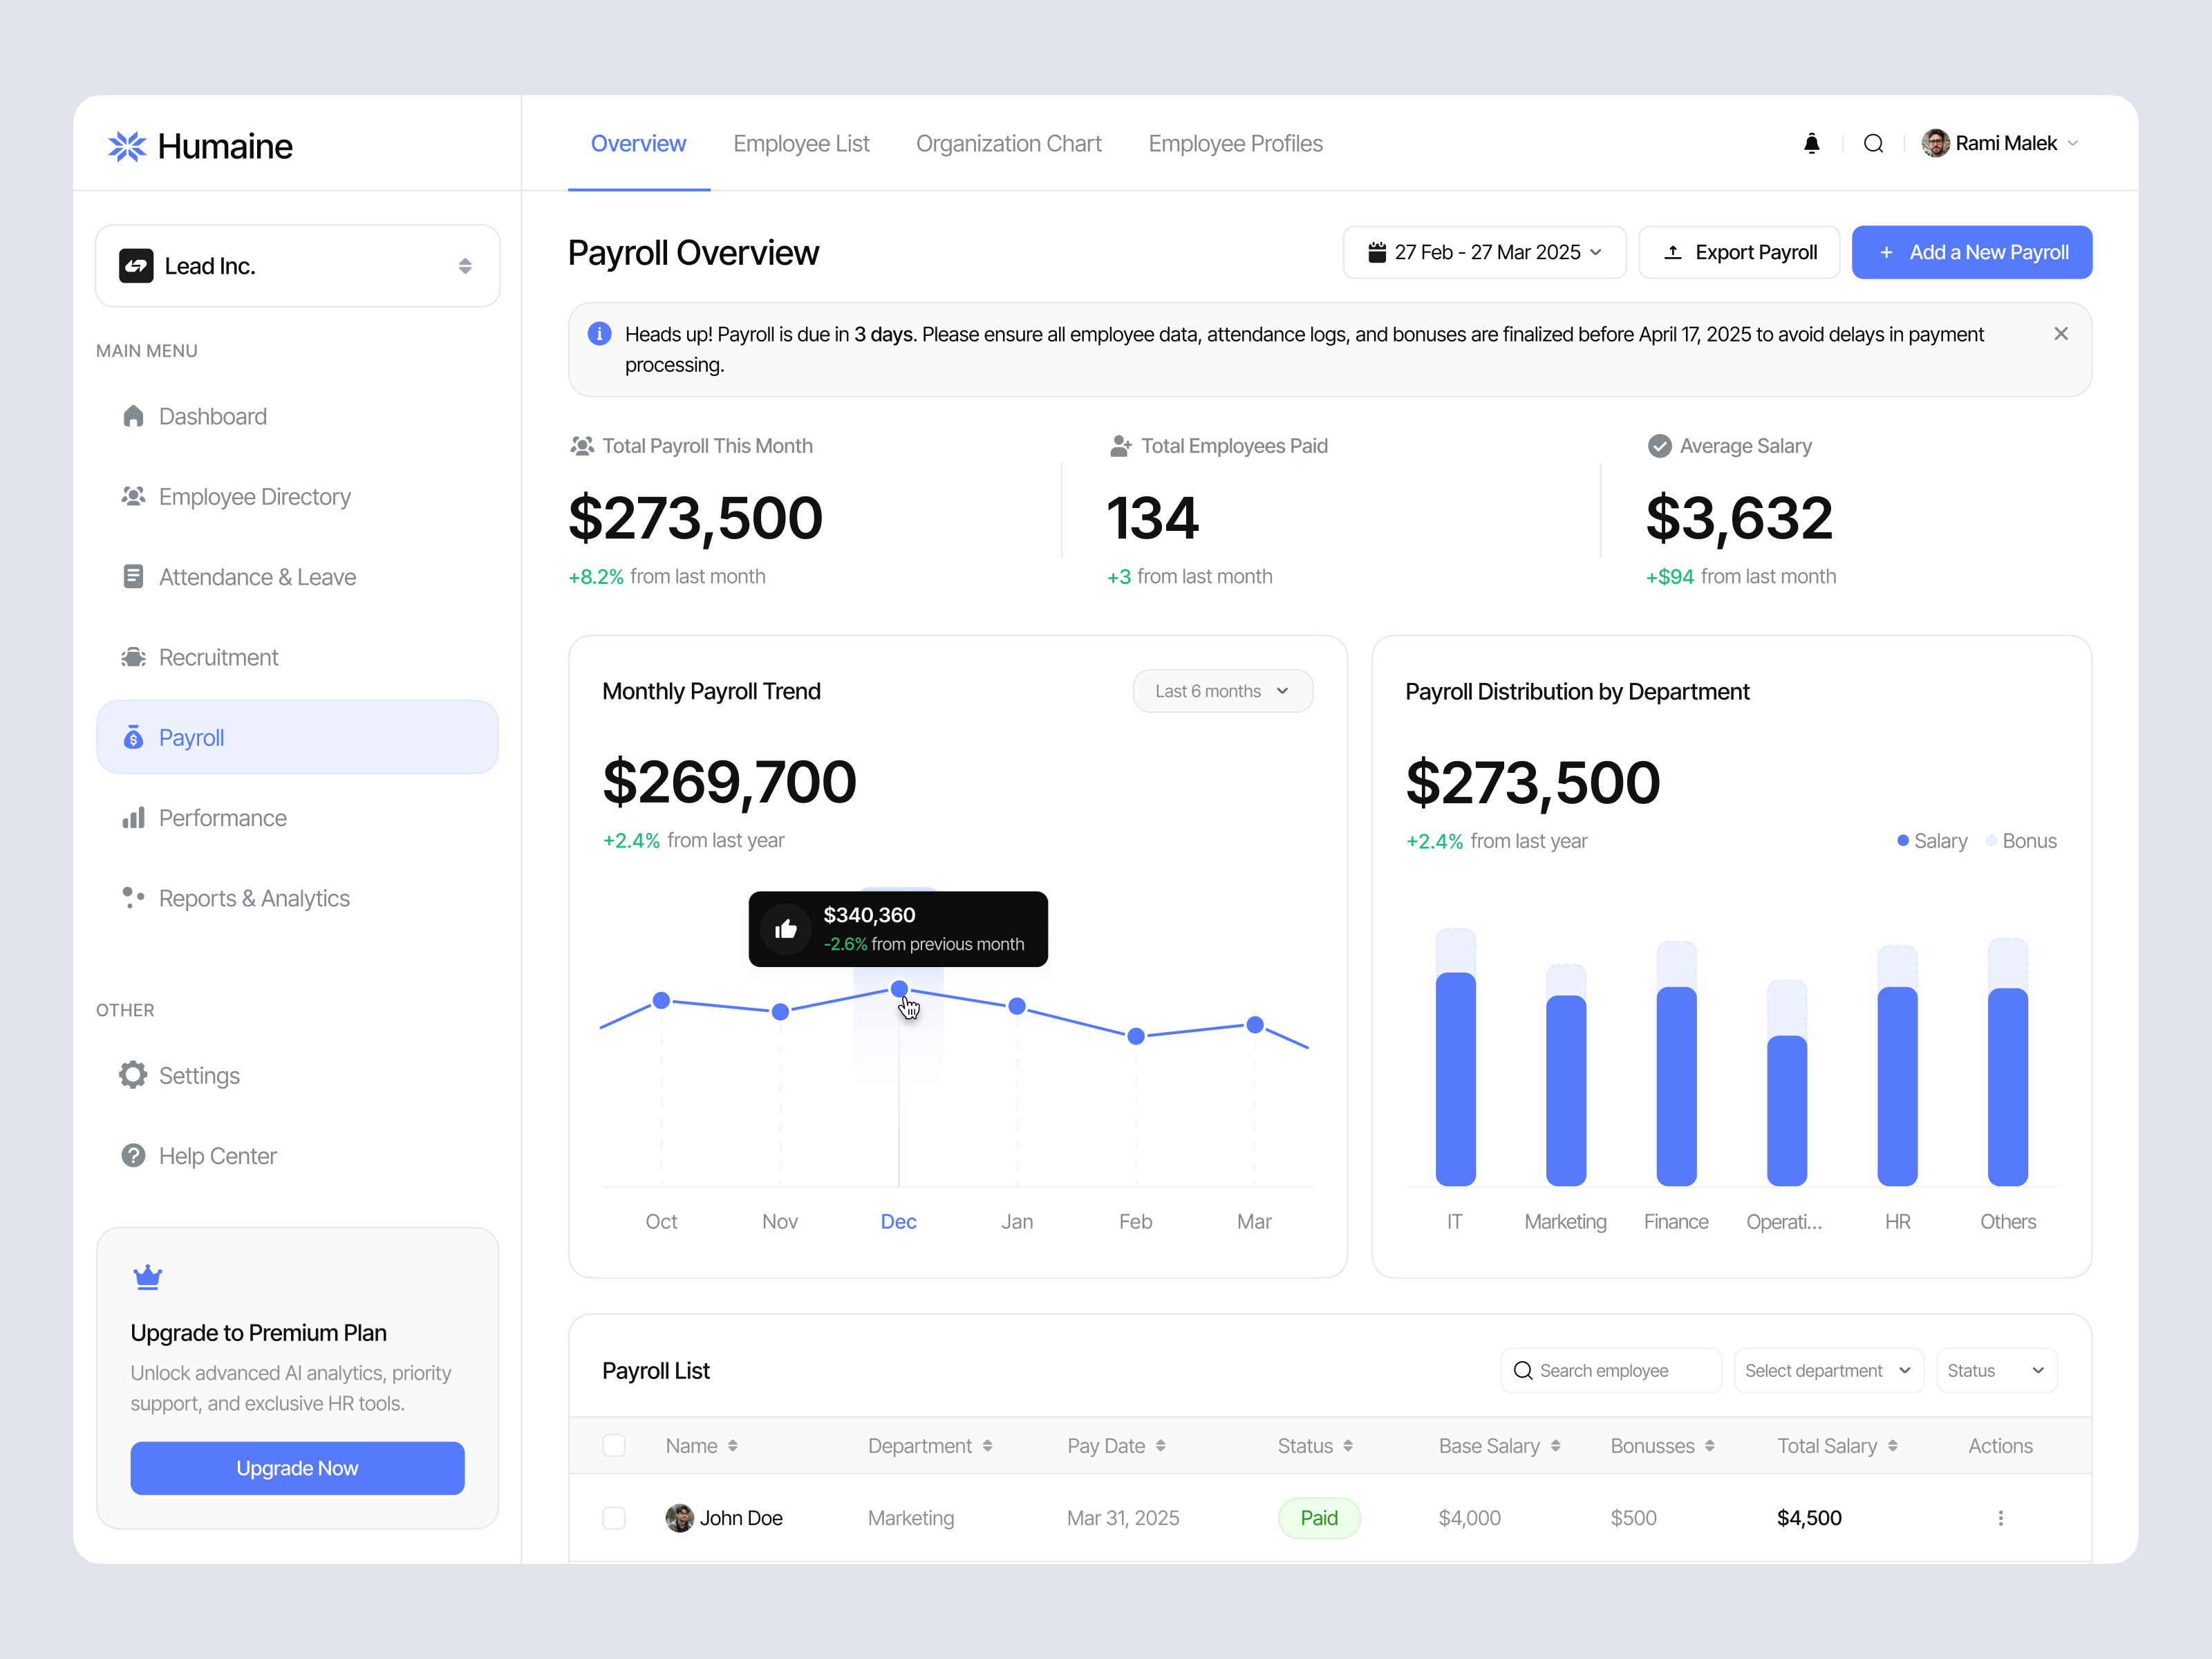Click the Employee Directory icon
The height and width of the screenshot is (1659, 2212).
(133, 496)
